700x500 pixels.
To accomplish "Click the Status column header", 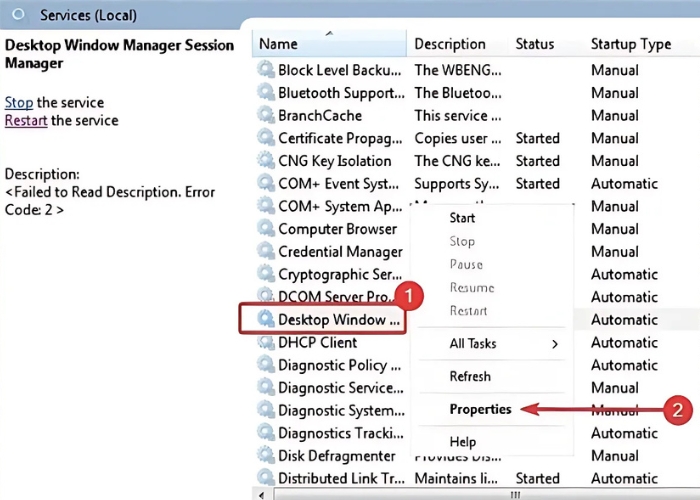I will [535, 44].
